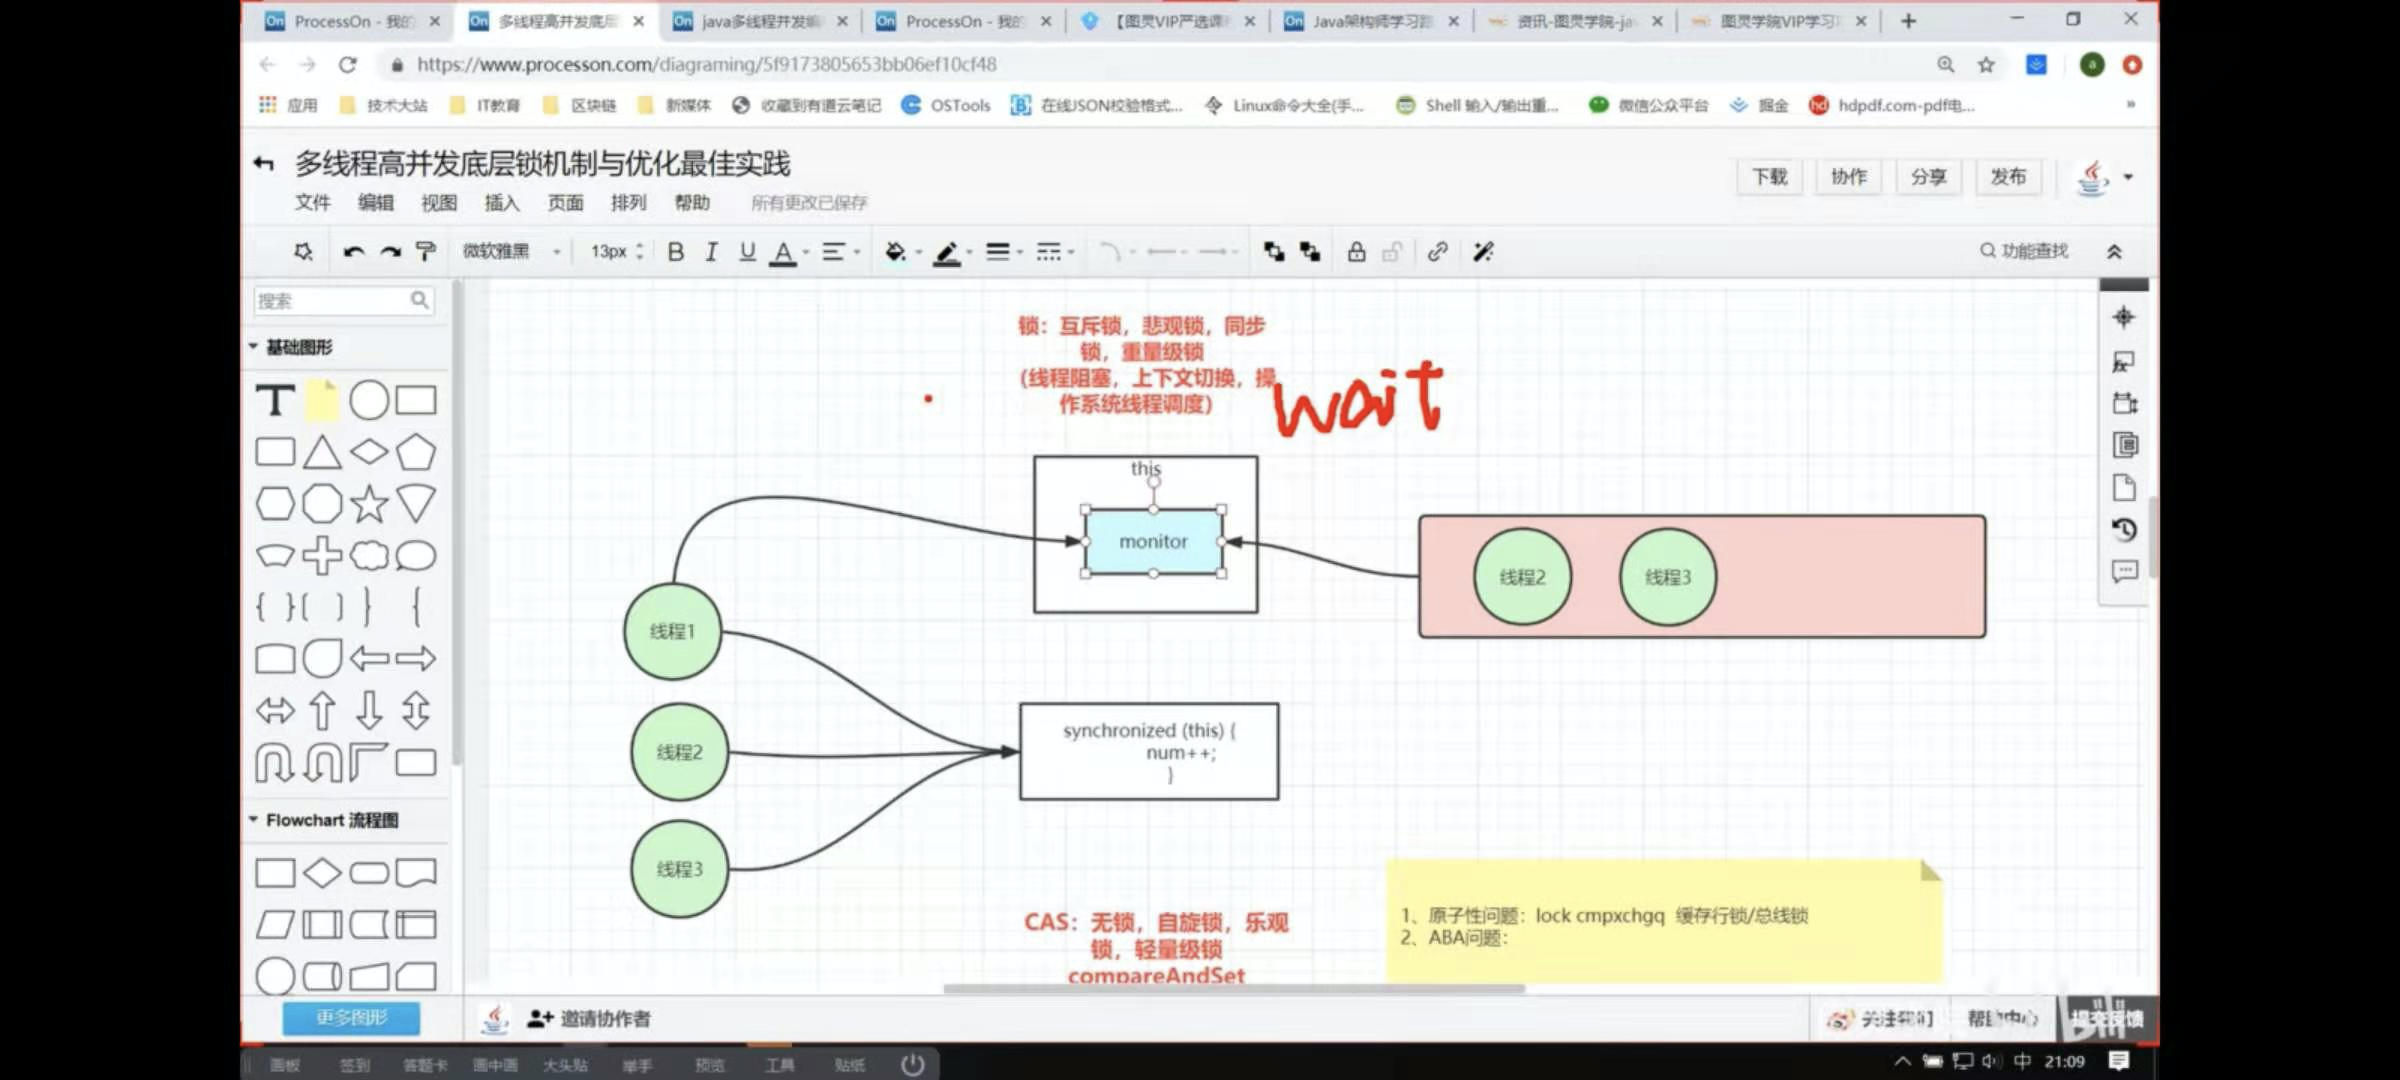The height and width of the screenshot is (1080, 2400).
Task: Switch to the java多线程并发 browser tab
Action: click(759, 21)
